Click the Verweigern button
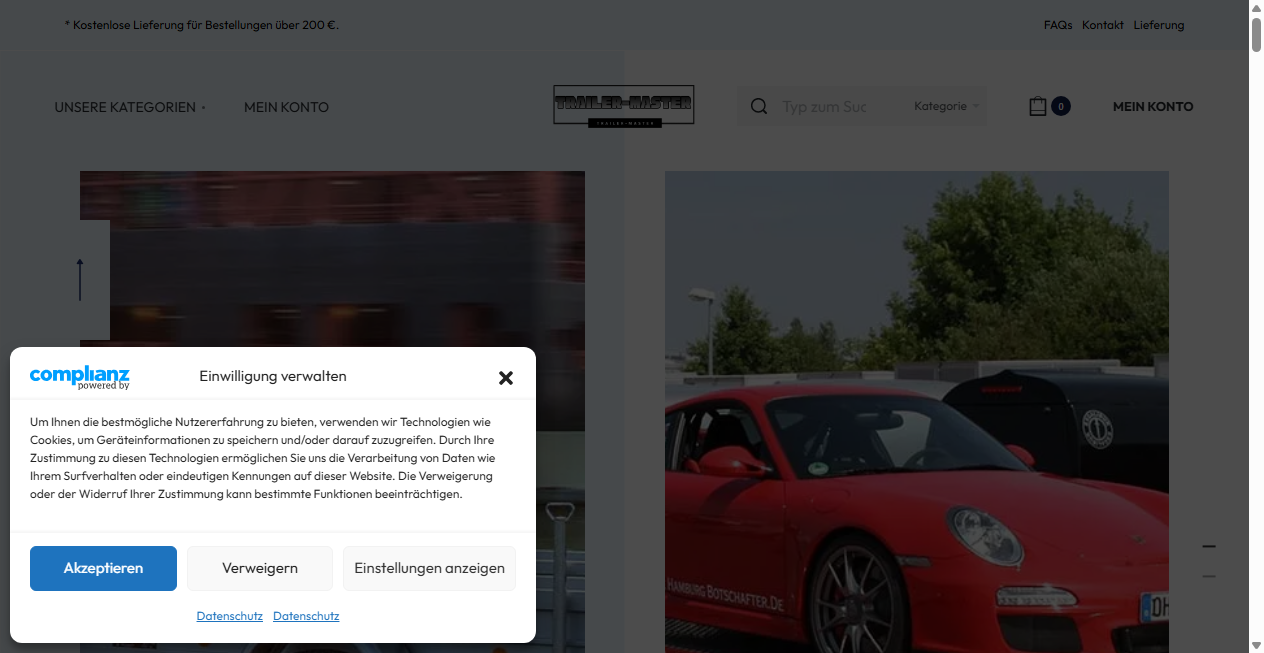This screenshot has height=653, width=1264. 260,568
